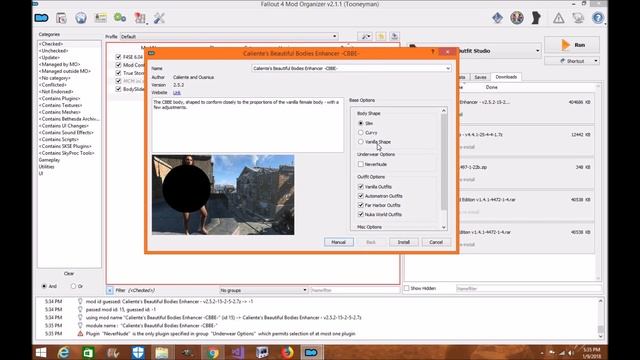Open the mod Name dropdown in CBBE dialog
The width and height of the screenshot is (640, 360).
(x=351, y=68)
